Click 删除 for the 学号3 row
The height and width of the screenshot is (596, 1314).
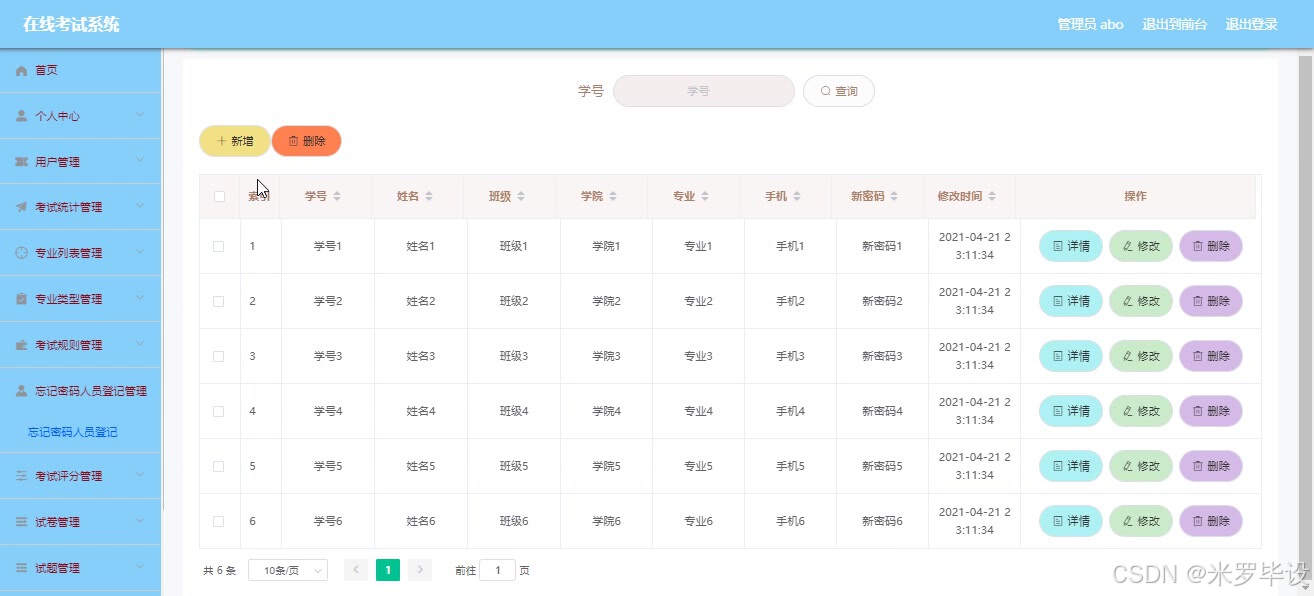point(1211,356)
